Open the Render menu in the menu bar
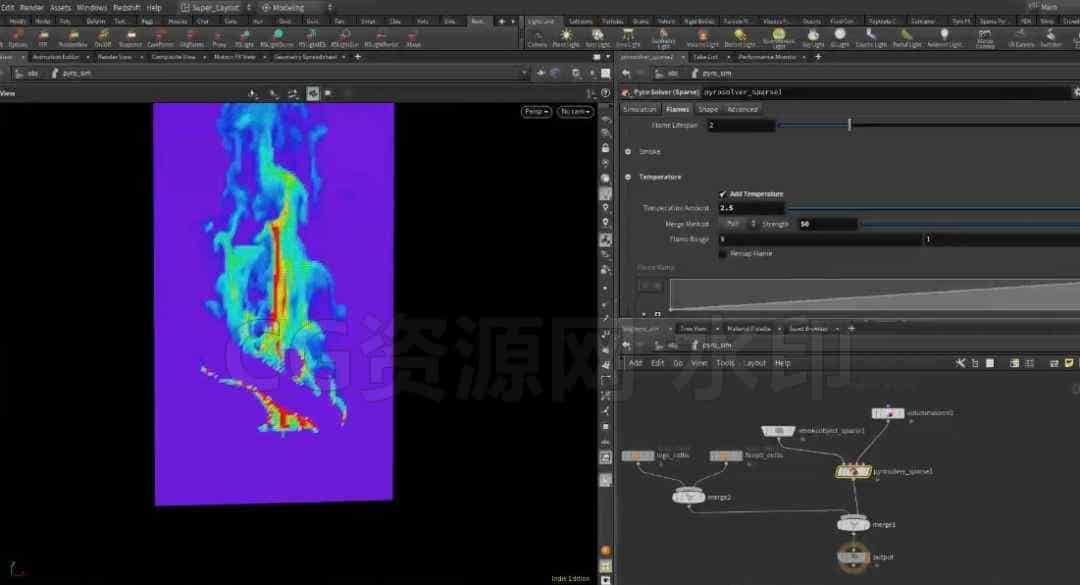The image size is (1080, 585). pos(31,8)
